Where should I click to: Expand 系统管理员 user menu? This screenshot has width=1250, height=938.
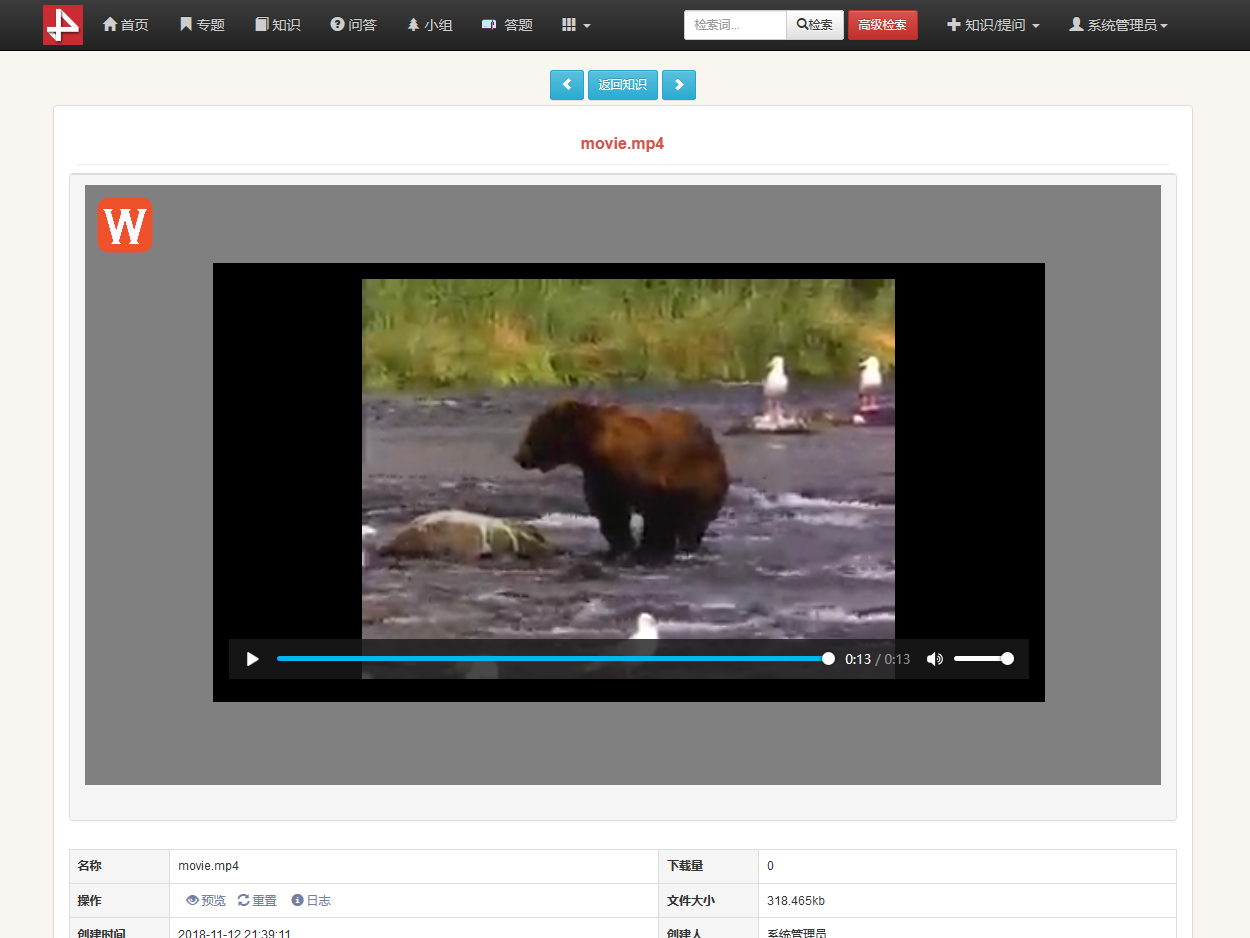[x=1118, y=25]
